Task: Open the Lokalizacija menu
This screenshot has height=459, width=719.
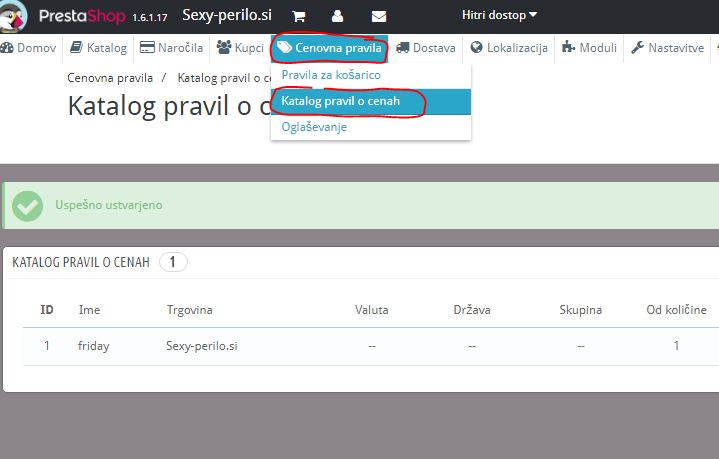Action: tap(509, 48)
